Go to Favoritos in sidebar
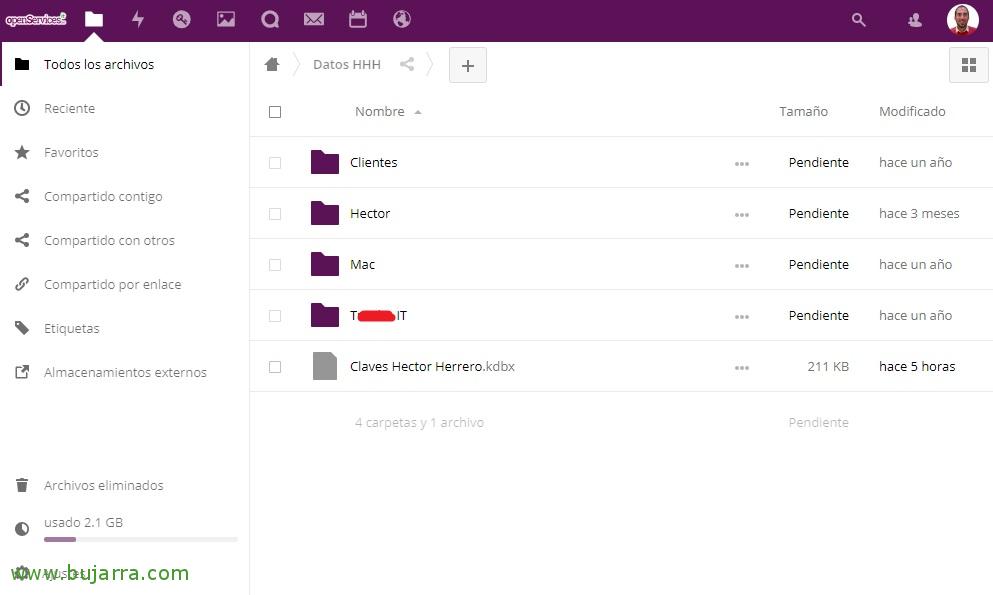This screenshot has width=993, height=595. click(71, 153)
